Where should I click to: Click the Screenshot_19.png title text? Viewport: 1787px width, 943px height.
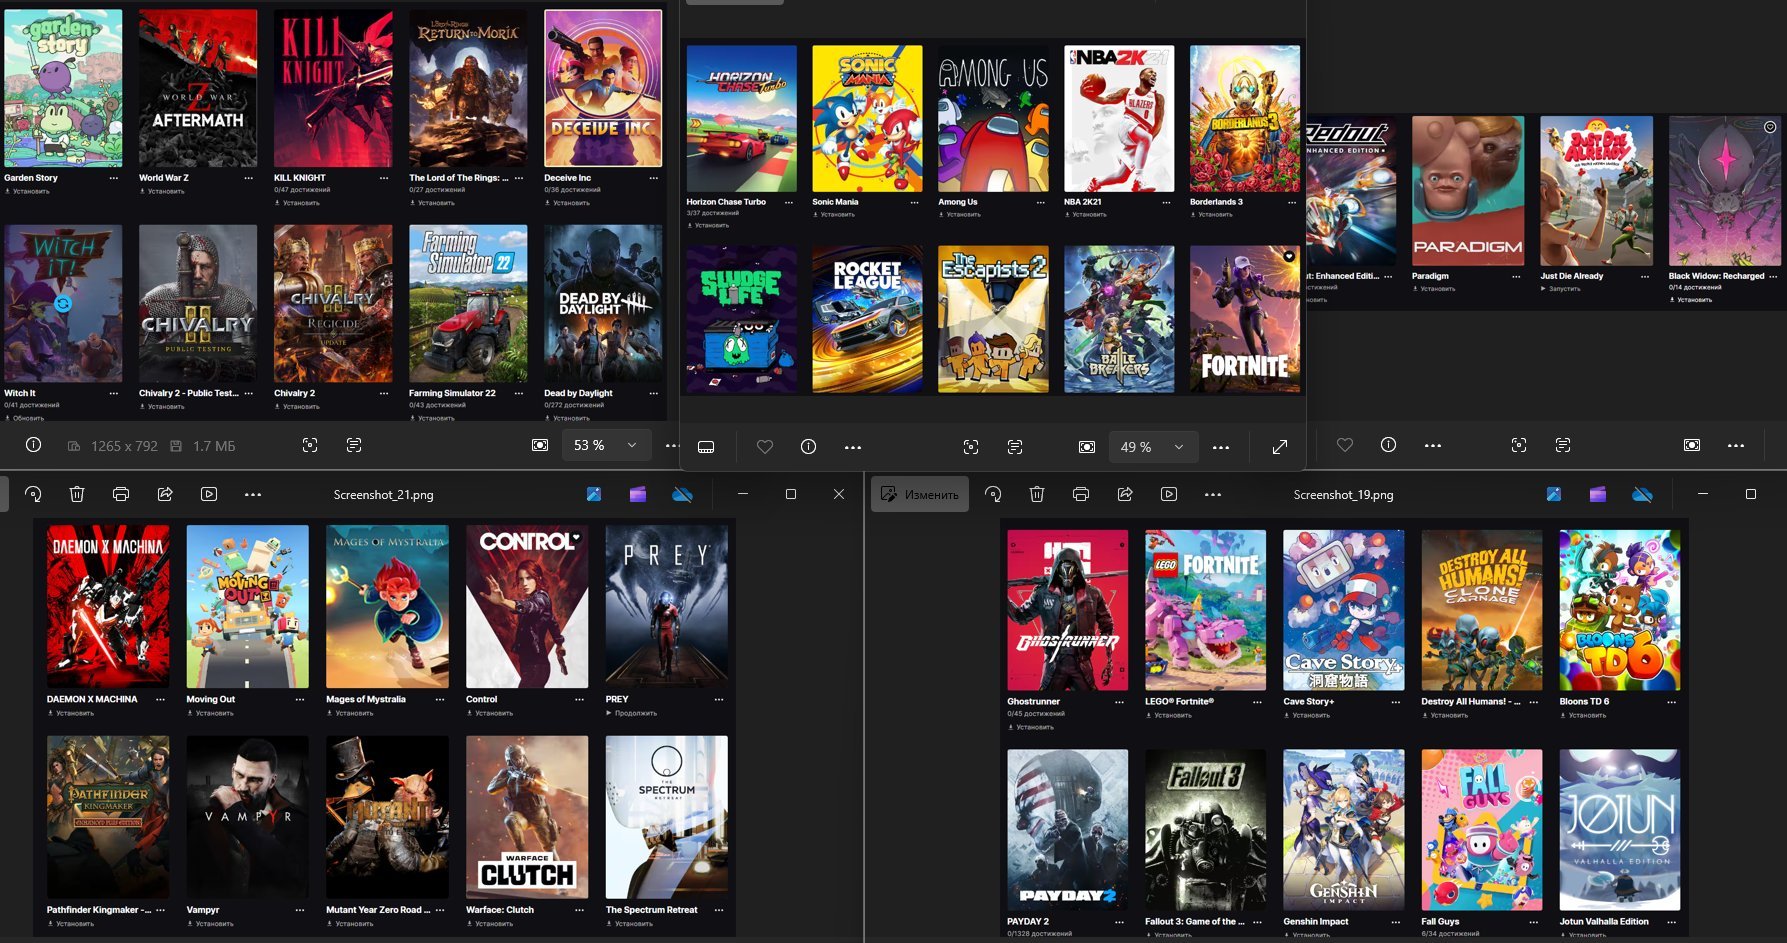point(1343,494)
